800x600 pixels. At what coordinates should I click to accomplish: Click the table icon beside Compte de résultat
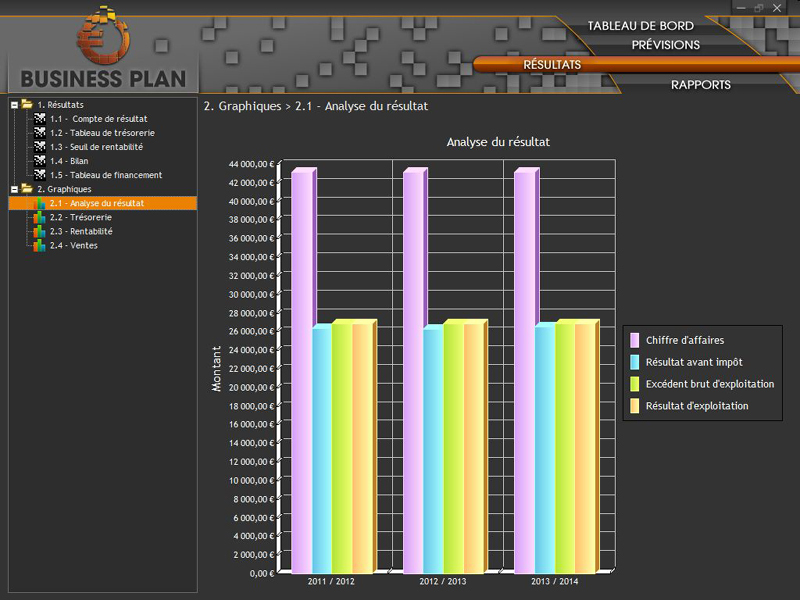tap(40, 118)
